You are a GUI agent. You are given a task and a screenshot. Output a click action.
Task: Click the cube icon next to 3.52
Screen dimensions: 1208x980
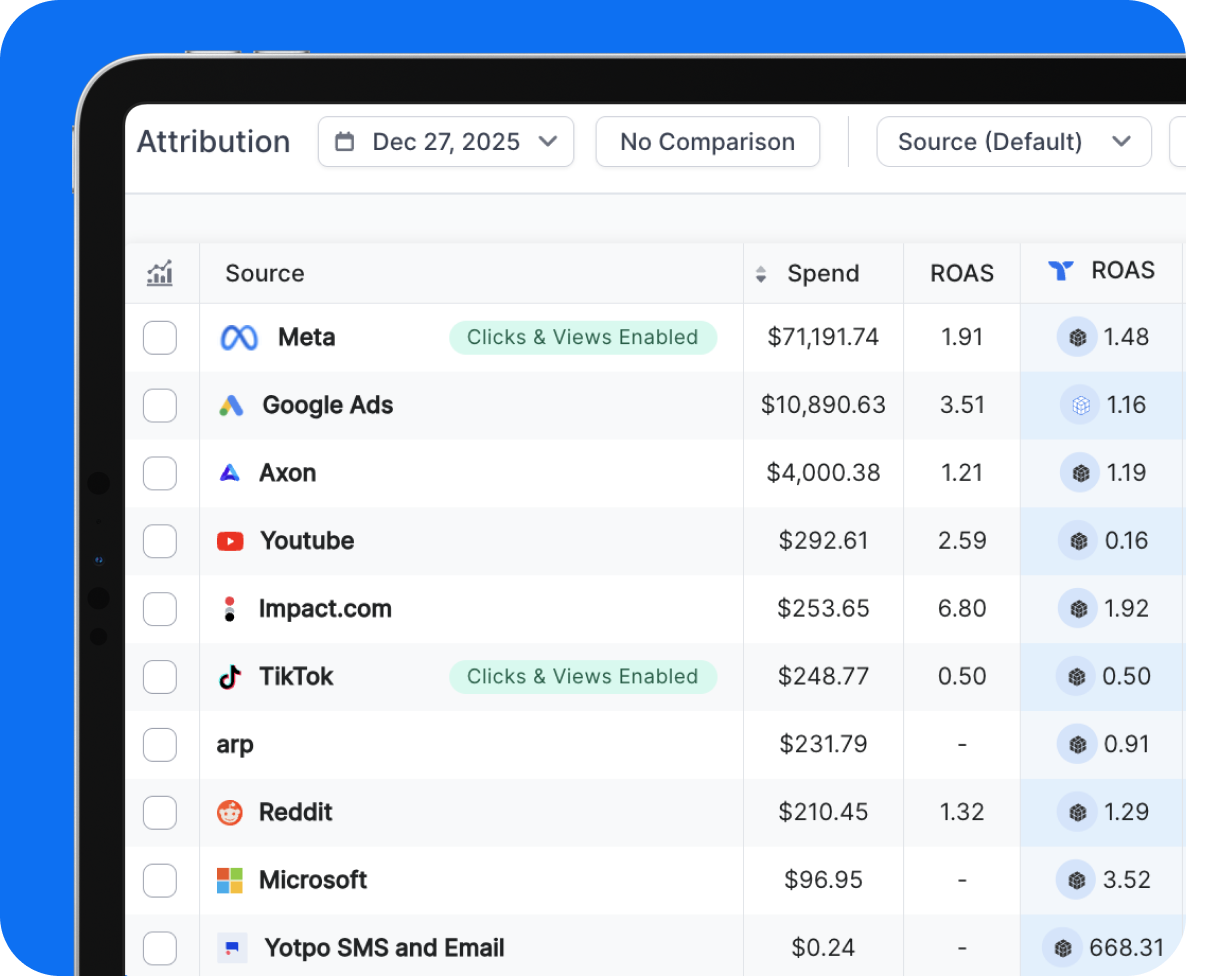(x=1076, y=880)
